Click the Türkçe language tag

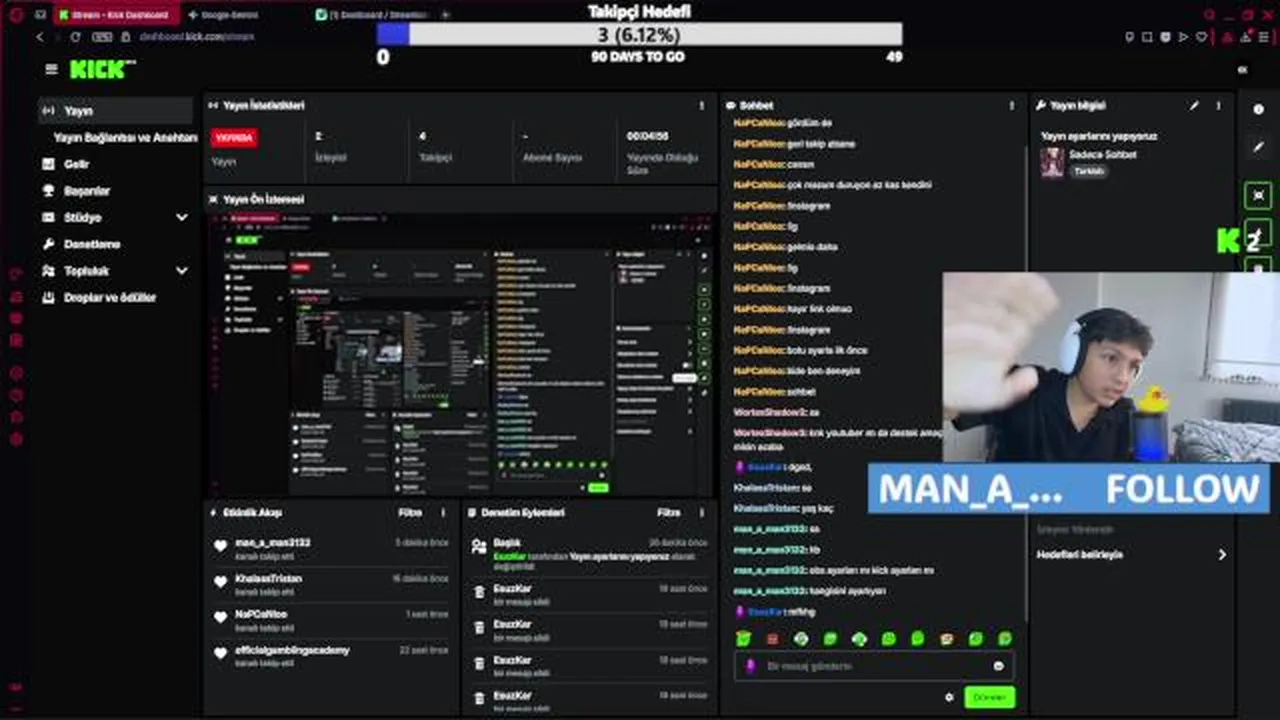pos(1089,171)
